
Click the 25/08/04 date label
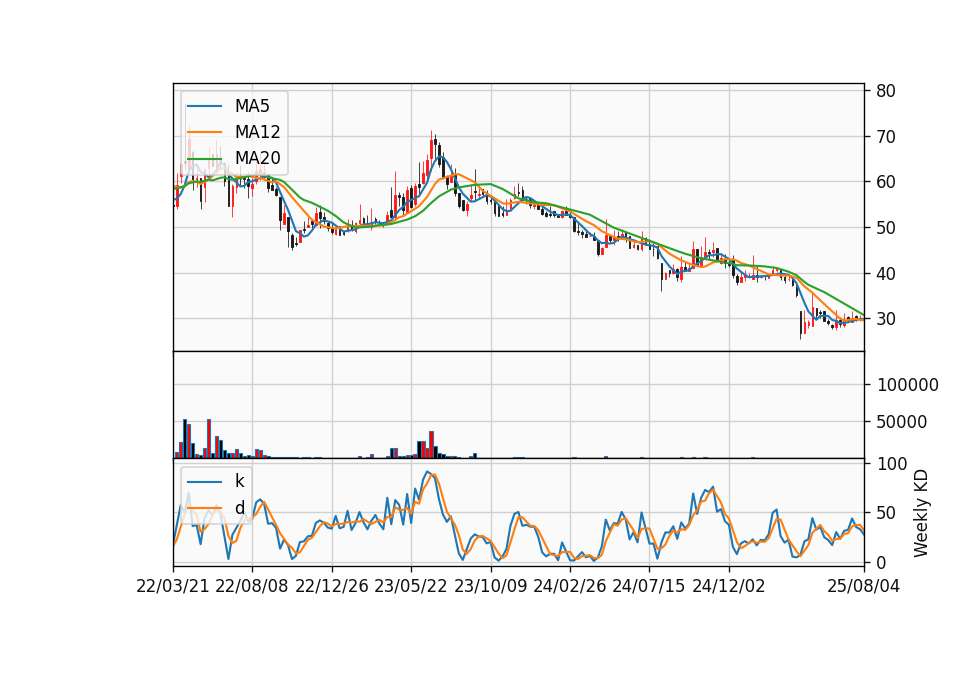tap(864, 586)
